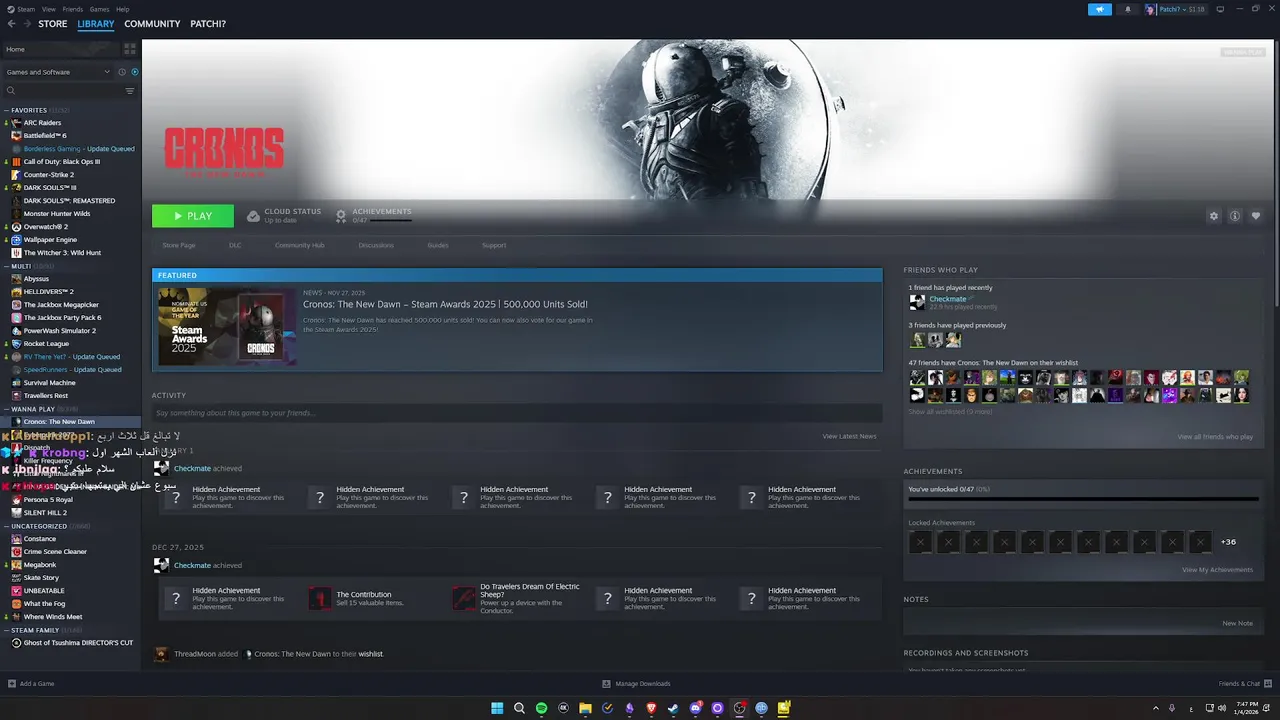Click Add a Game
The height and width of the screenshot is (720, 1280).
pos(31,684)
